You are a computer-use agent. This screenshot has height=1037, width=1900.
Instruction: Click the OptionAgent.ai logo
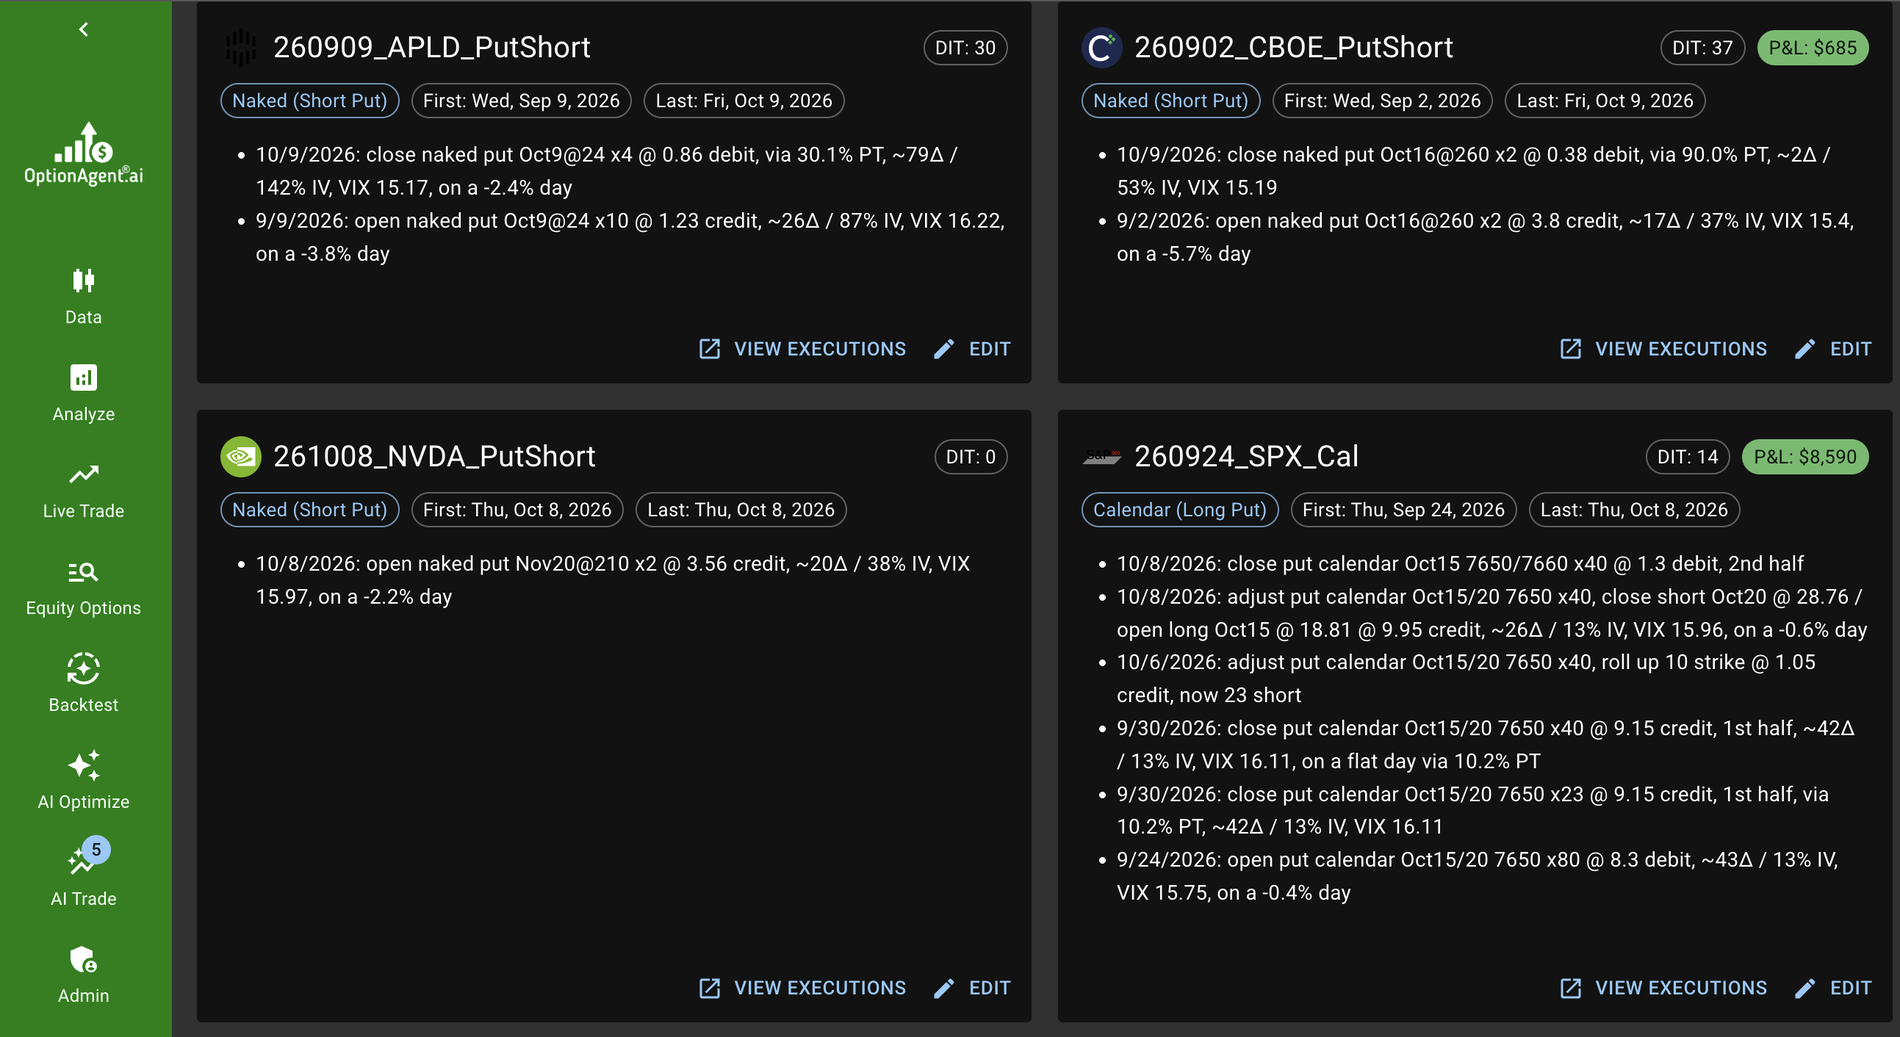[x=84, y=153]
